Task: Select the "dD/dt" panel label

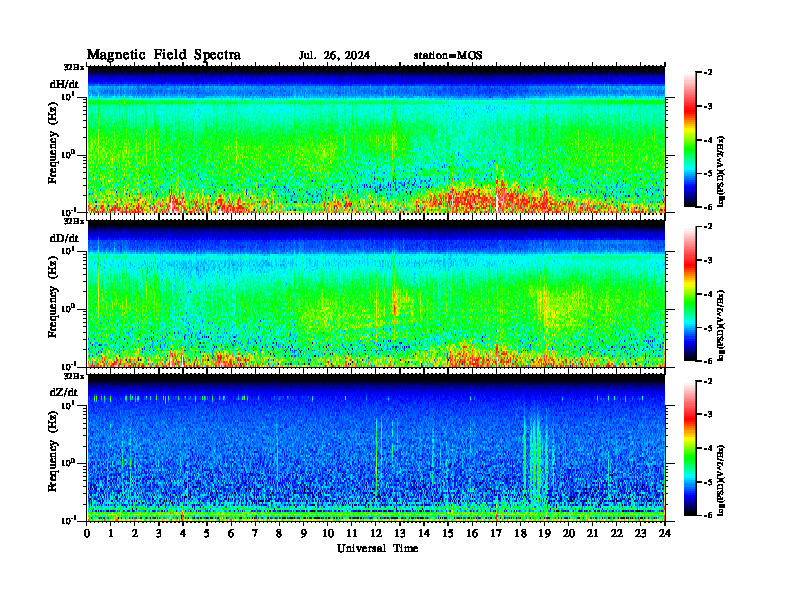Action: click(x=64, y=238)
